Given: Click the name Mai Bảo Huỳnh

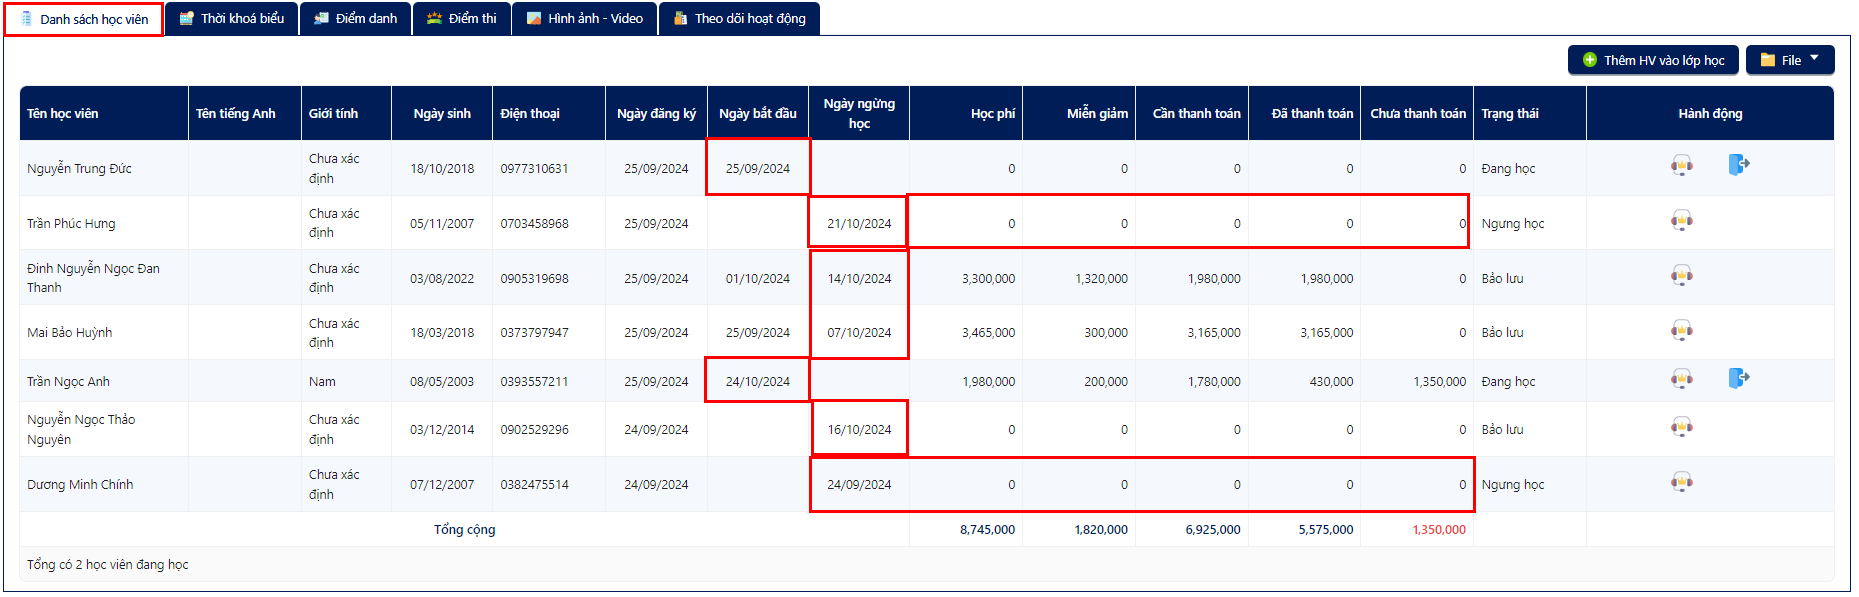Looking at the screenshot, I should 69,332.
